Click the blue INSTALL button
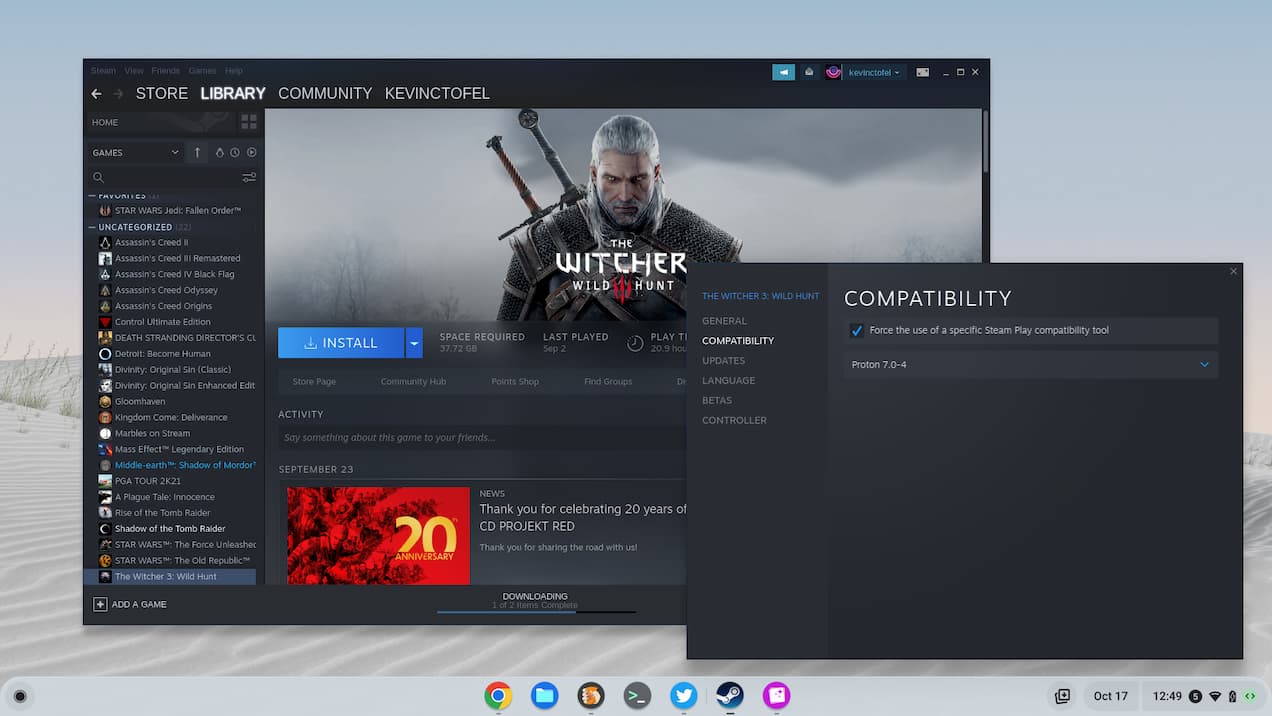The image size is (1272, 716). pyautogui.click(x=341, y=343)
